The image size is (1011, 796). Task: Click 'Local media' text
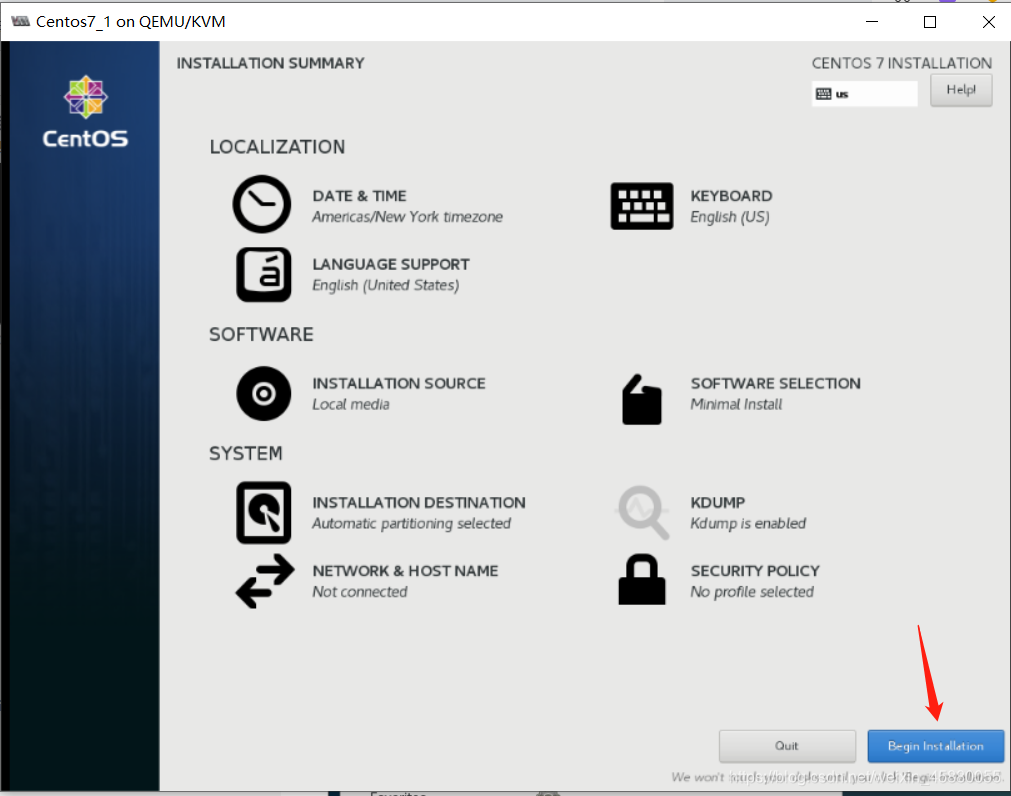[351, 405]
